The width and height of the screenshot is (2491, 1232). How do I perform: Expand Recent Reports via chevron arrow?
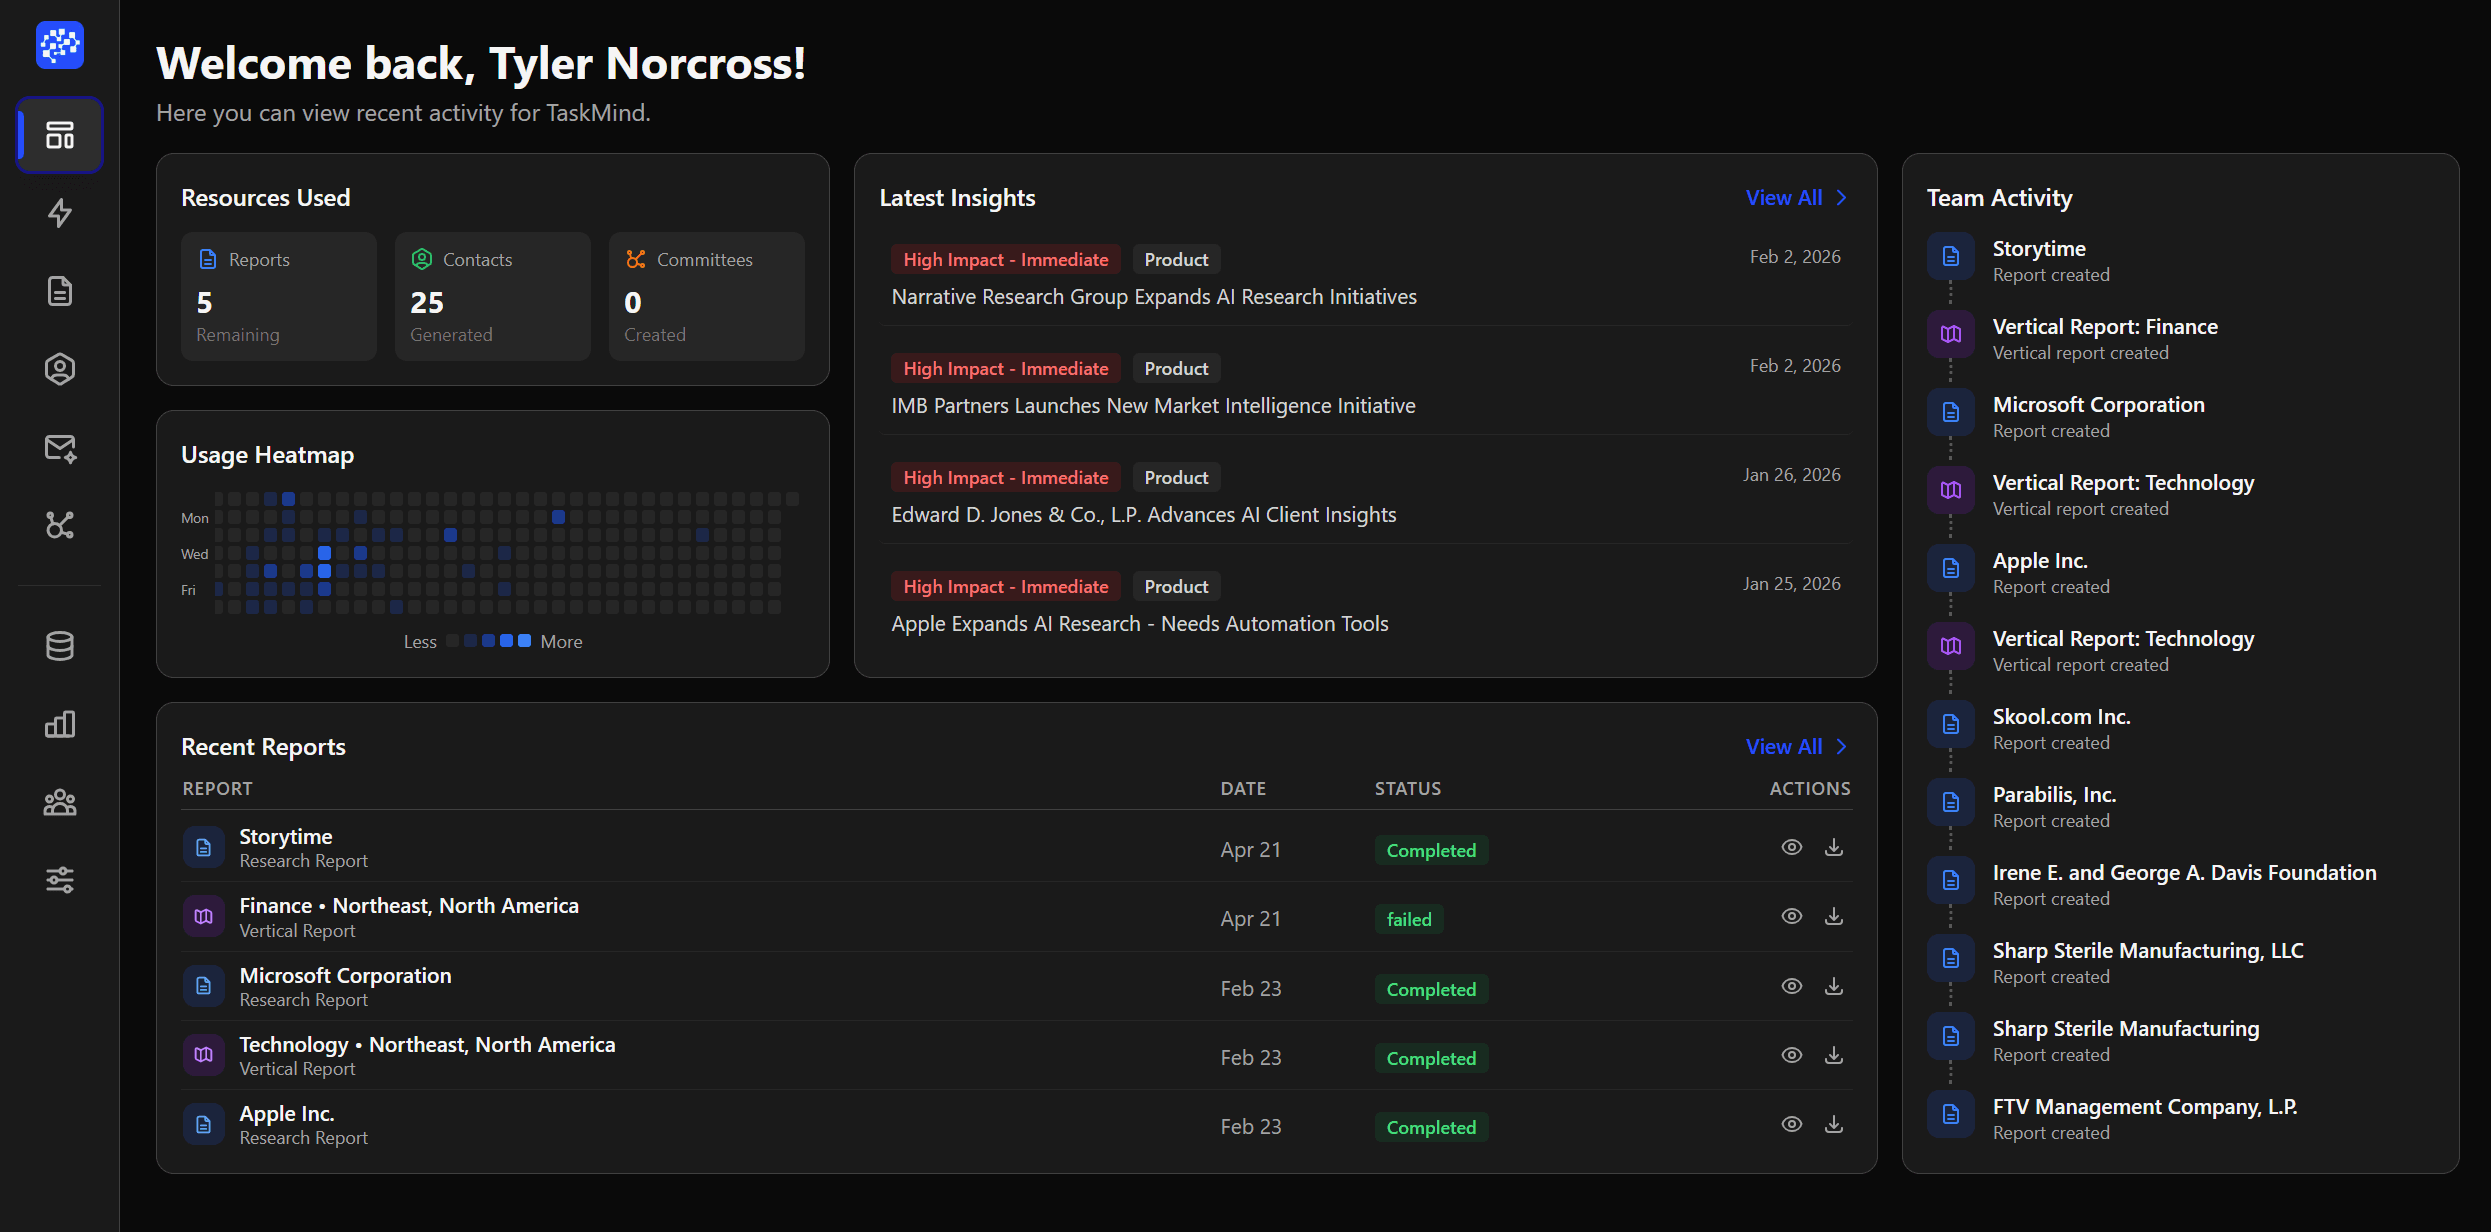coord(1842,747)
